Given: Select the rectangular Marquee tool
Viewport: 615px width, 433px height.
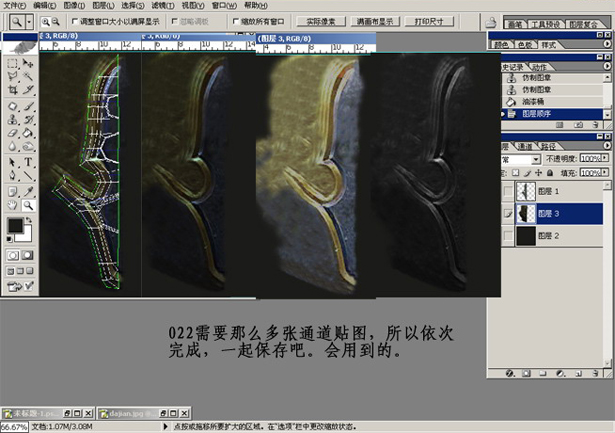Looking at the screenshot, I should click(x=11, y=62).
